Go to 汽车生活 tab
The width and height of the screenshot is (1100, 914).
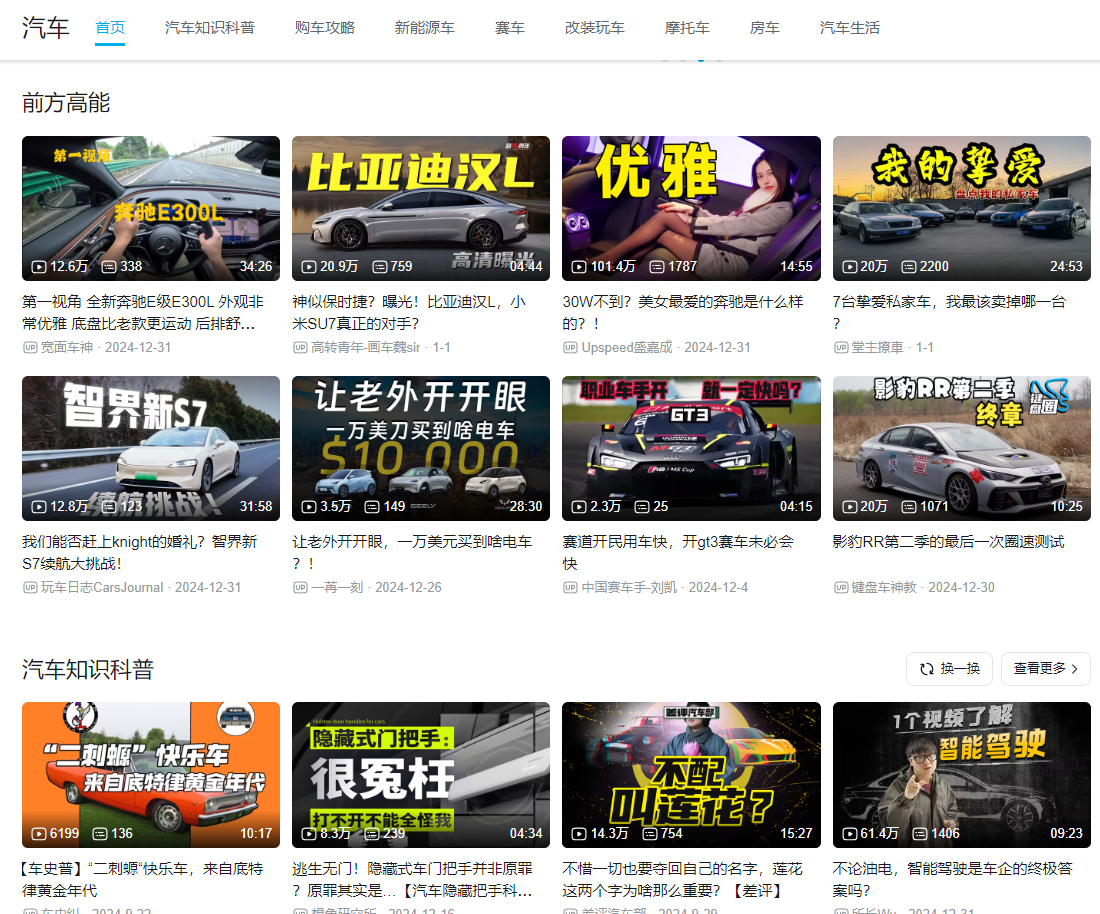pyautogui.click(x=850, y=28)
